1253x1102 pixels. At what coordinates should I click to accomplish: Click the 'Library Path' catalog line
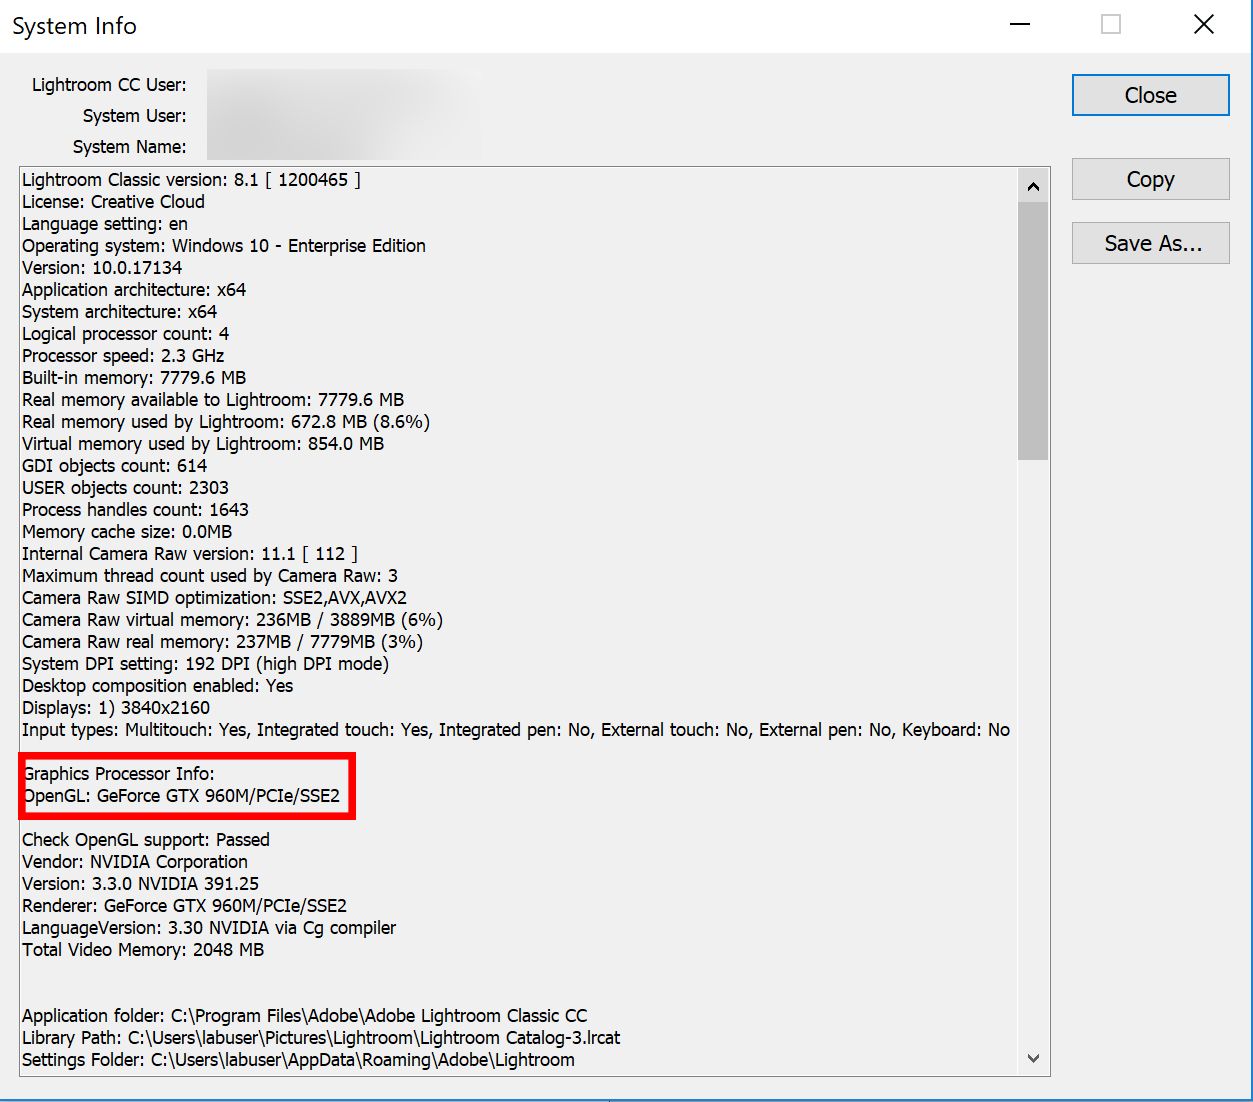tap(321, 1038)
